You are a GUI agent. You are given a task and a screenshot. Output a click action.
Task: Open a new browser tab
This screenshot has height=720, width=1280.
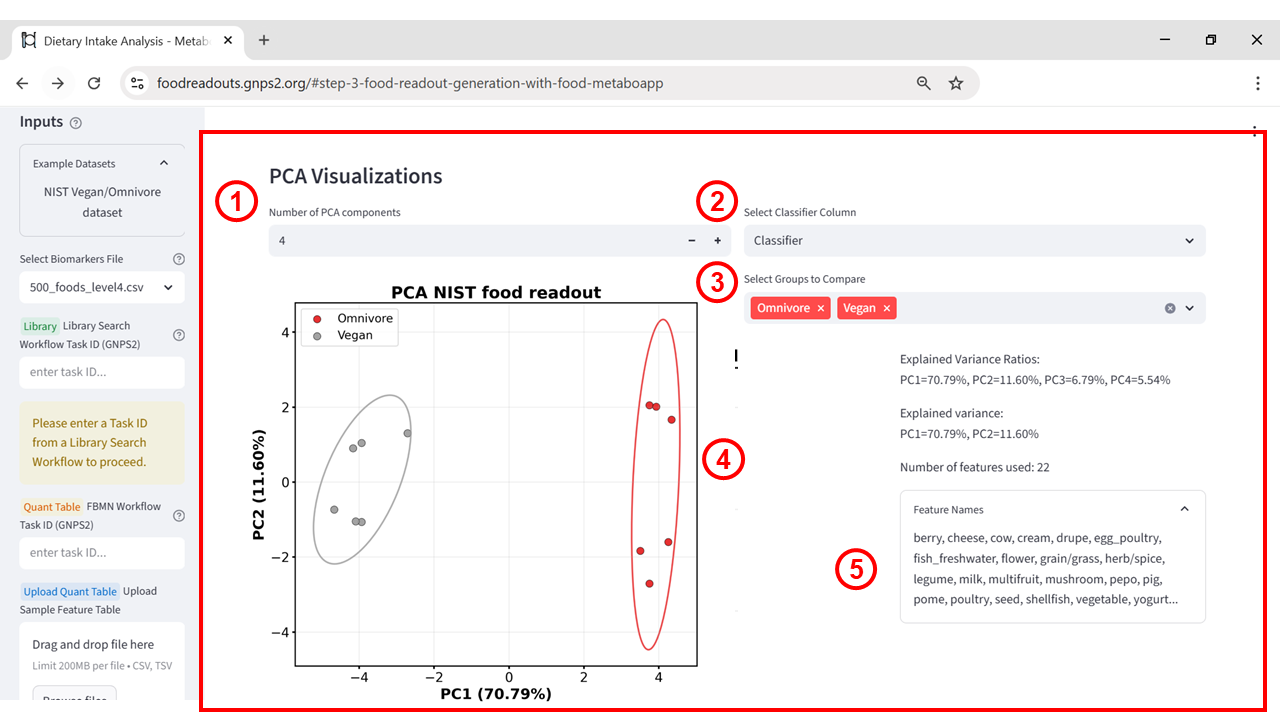[264, 40]
